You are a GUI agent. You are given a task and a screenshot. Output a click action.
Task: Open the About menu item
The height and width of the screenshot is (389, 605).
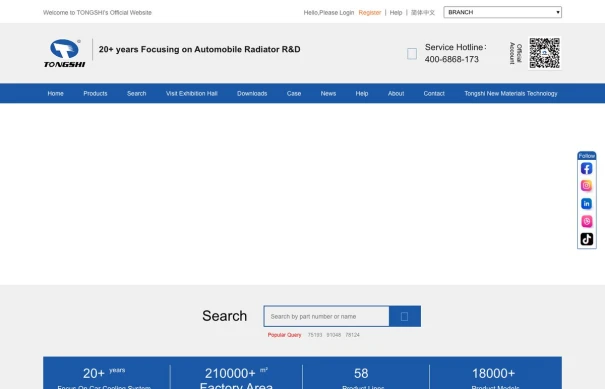click(396, 93)
